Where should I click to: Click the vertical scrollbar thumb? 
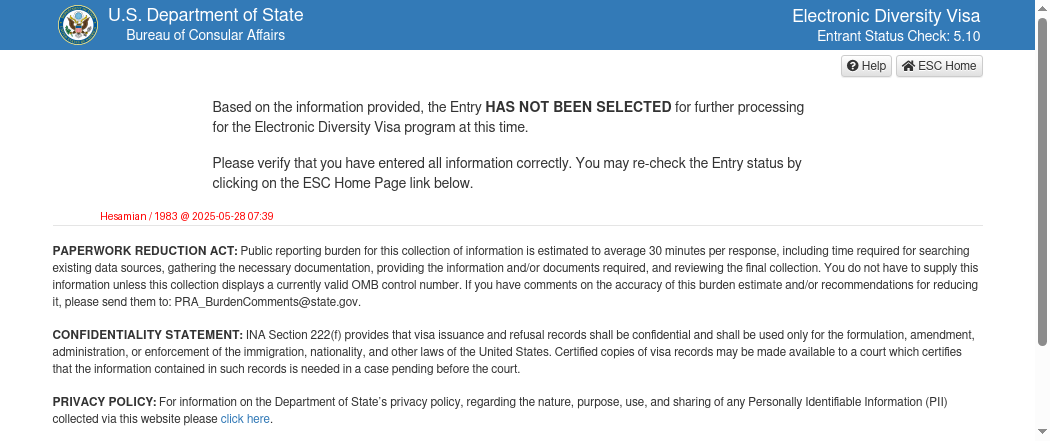tap(1042, 180)
